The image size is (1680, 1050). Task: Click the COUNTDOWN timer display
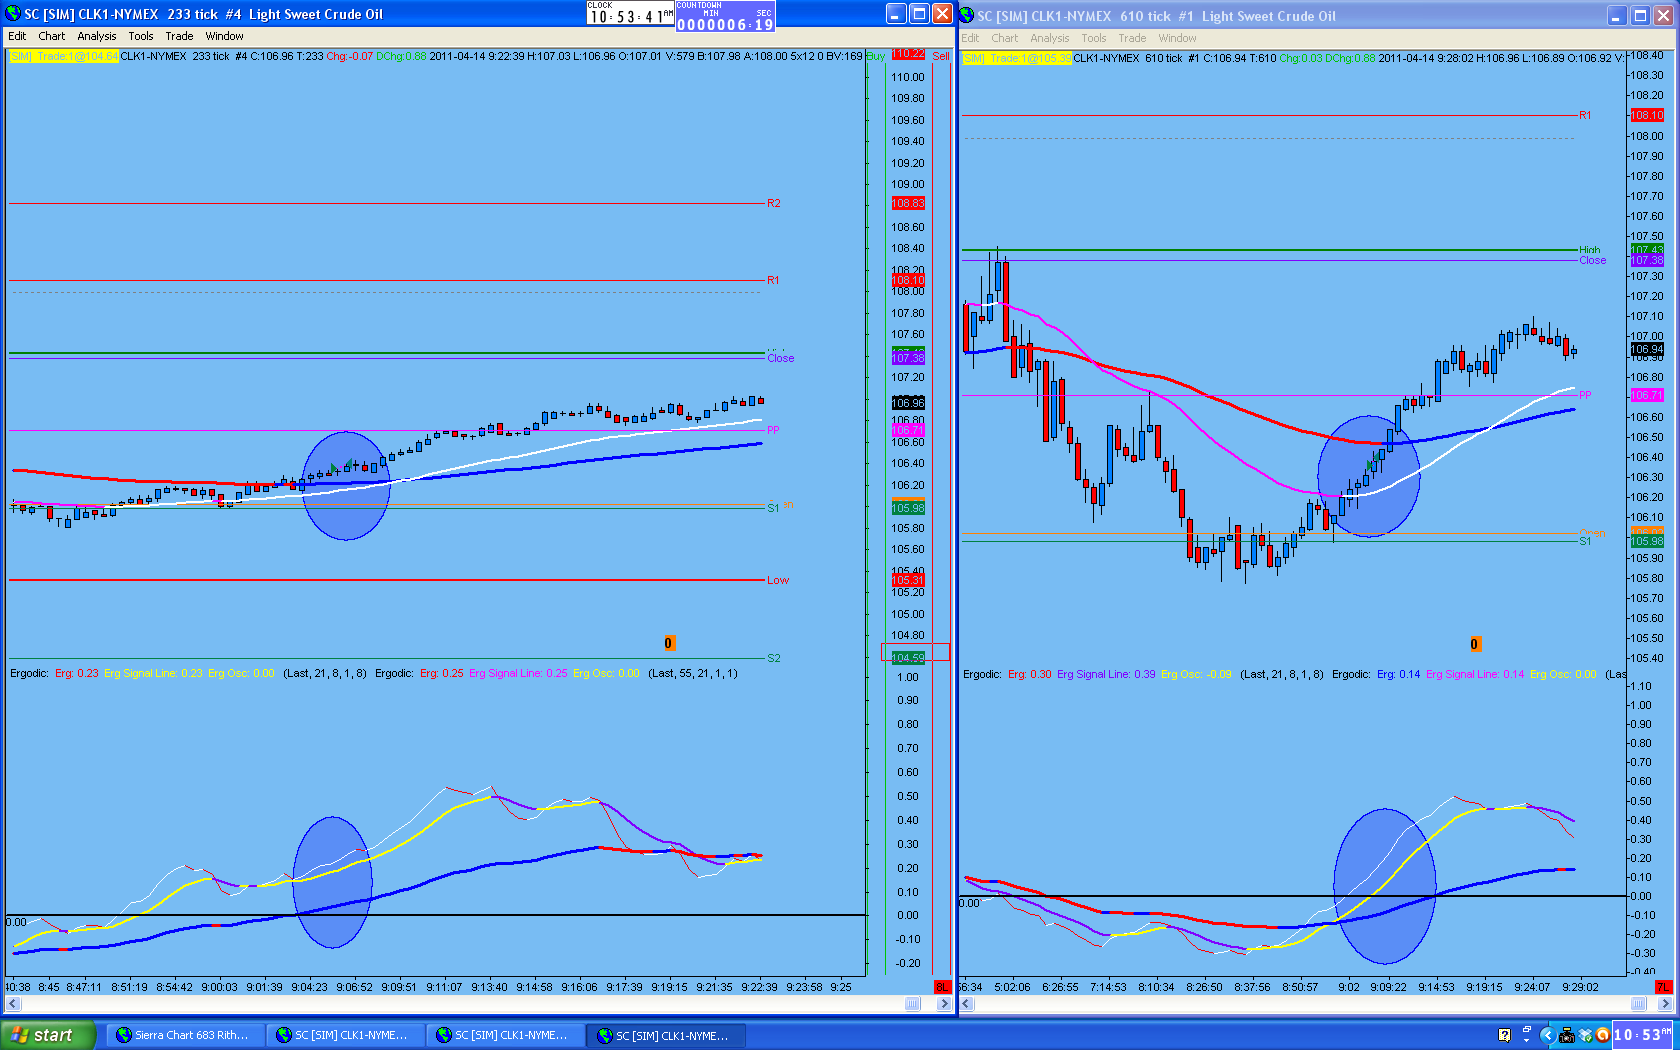725,15
